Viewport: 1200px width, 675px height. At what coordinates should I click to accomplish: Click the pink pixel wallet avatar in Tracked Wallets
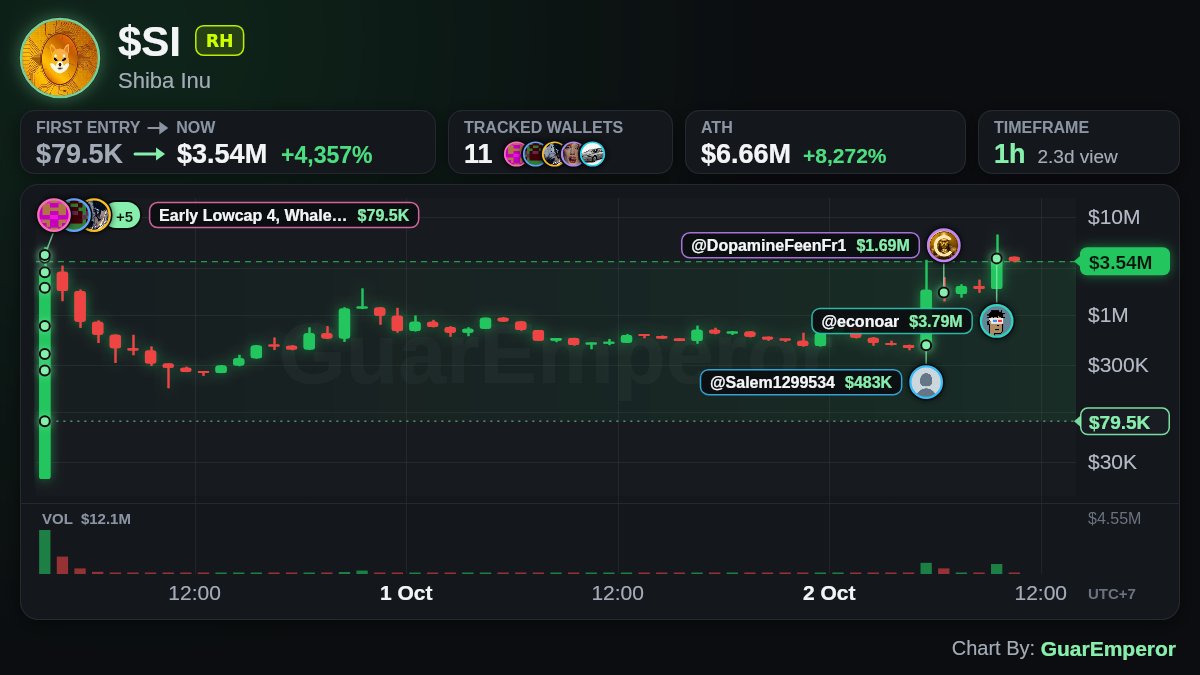point(514,154)
